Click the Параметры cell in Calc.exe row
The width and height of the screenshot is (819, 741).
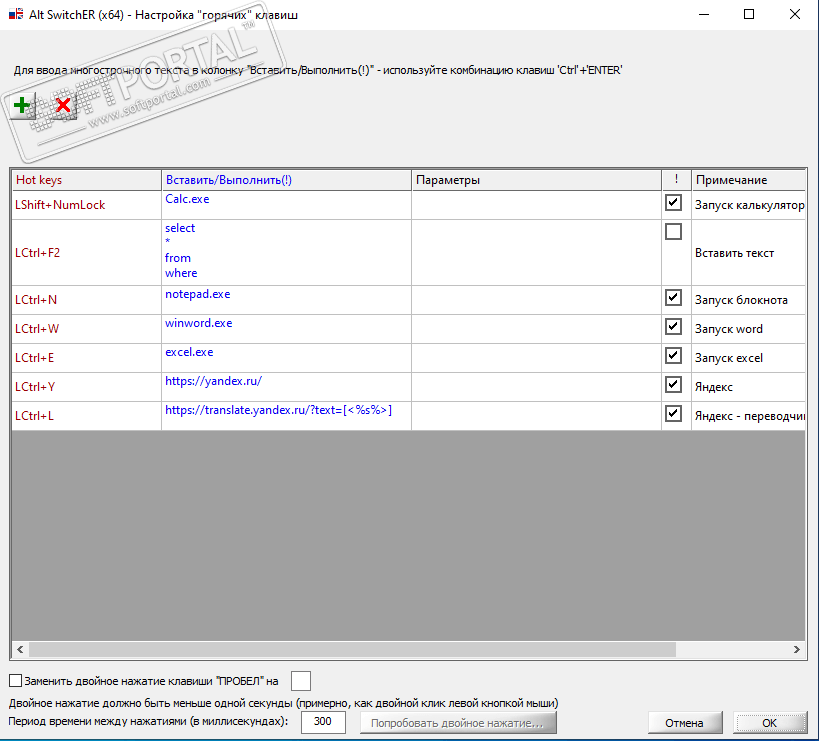click(x=536, y=205)
